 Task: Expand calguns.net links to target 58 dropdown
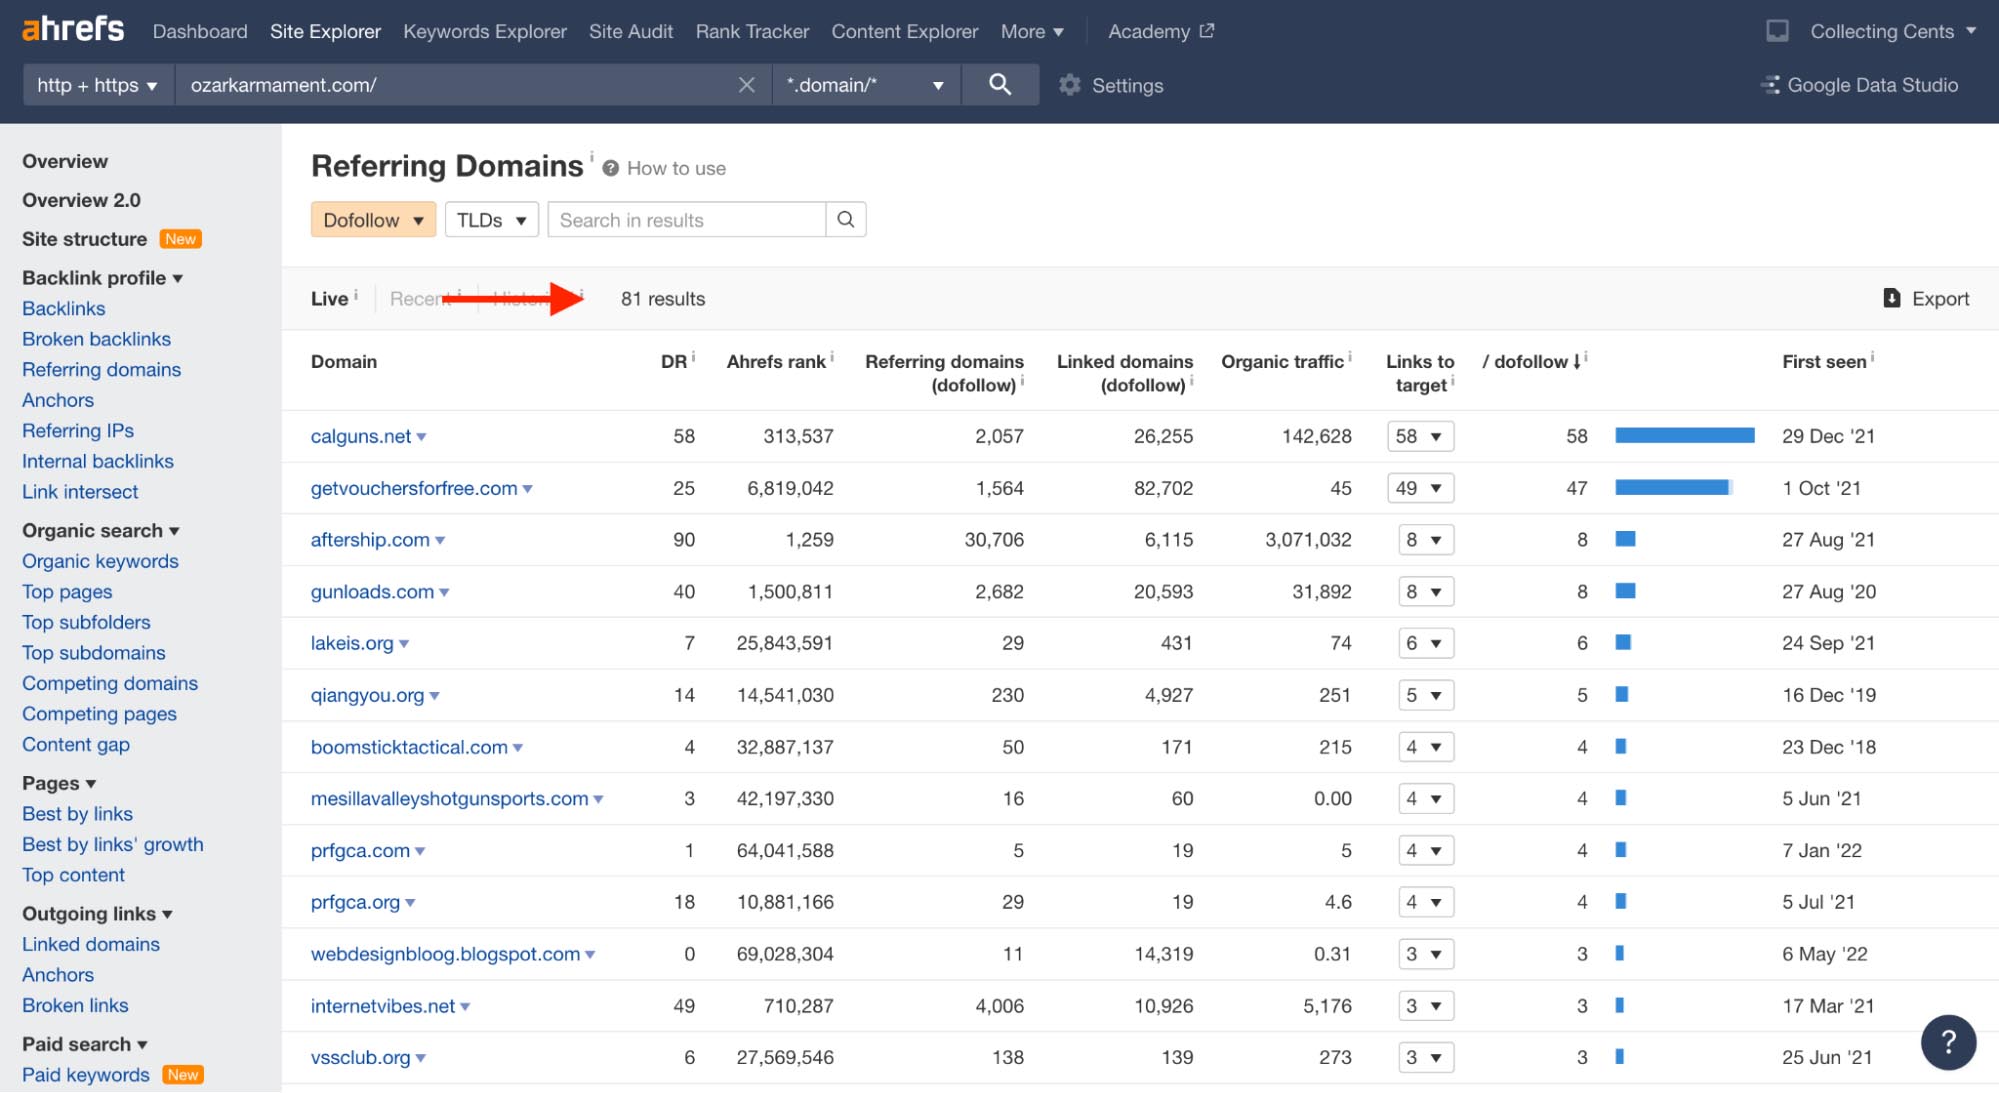tap(1420, 436)
